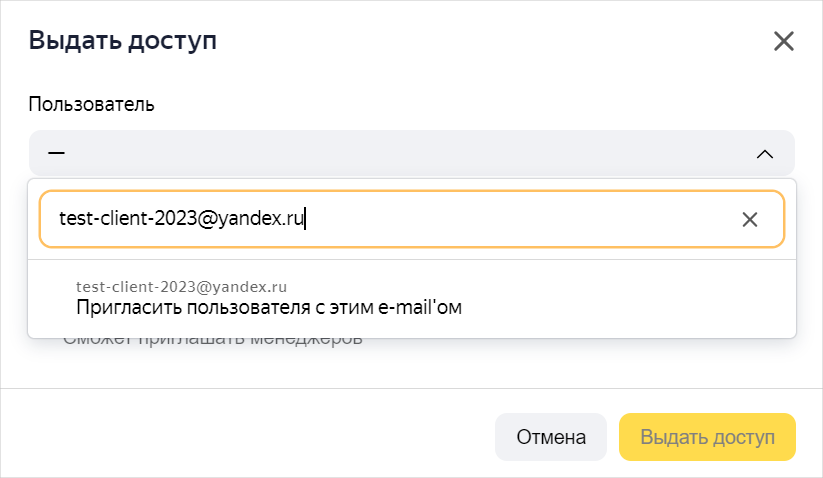Pick the gray test-client-2023@yandex.ru suggestion line
823x478 pixels.
click(x=181, y=286)
